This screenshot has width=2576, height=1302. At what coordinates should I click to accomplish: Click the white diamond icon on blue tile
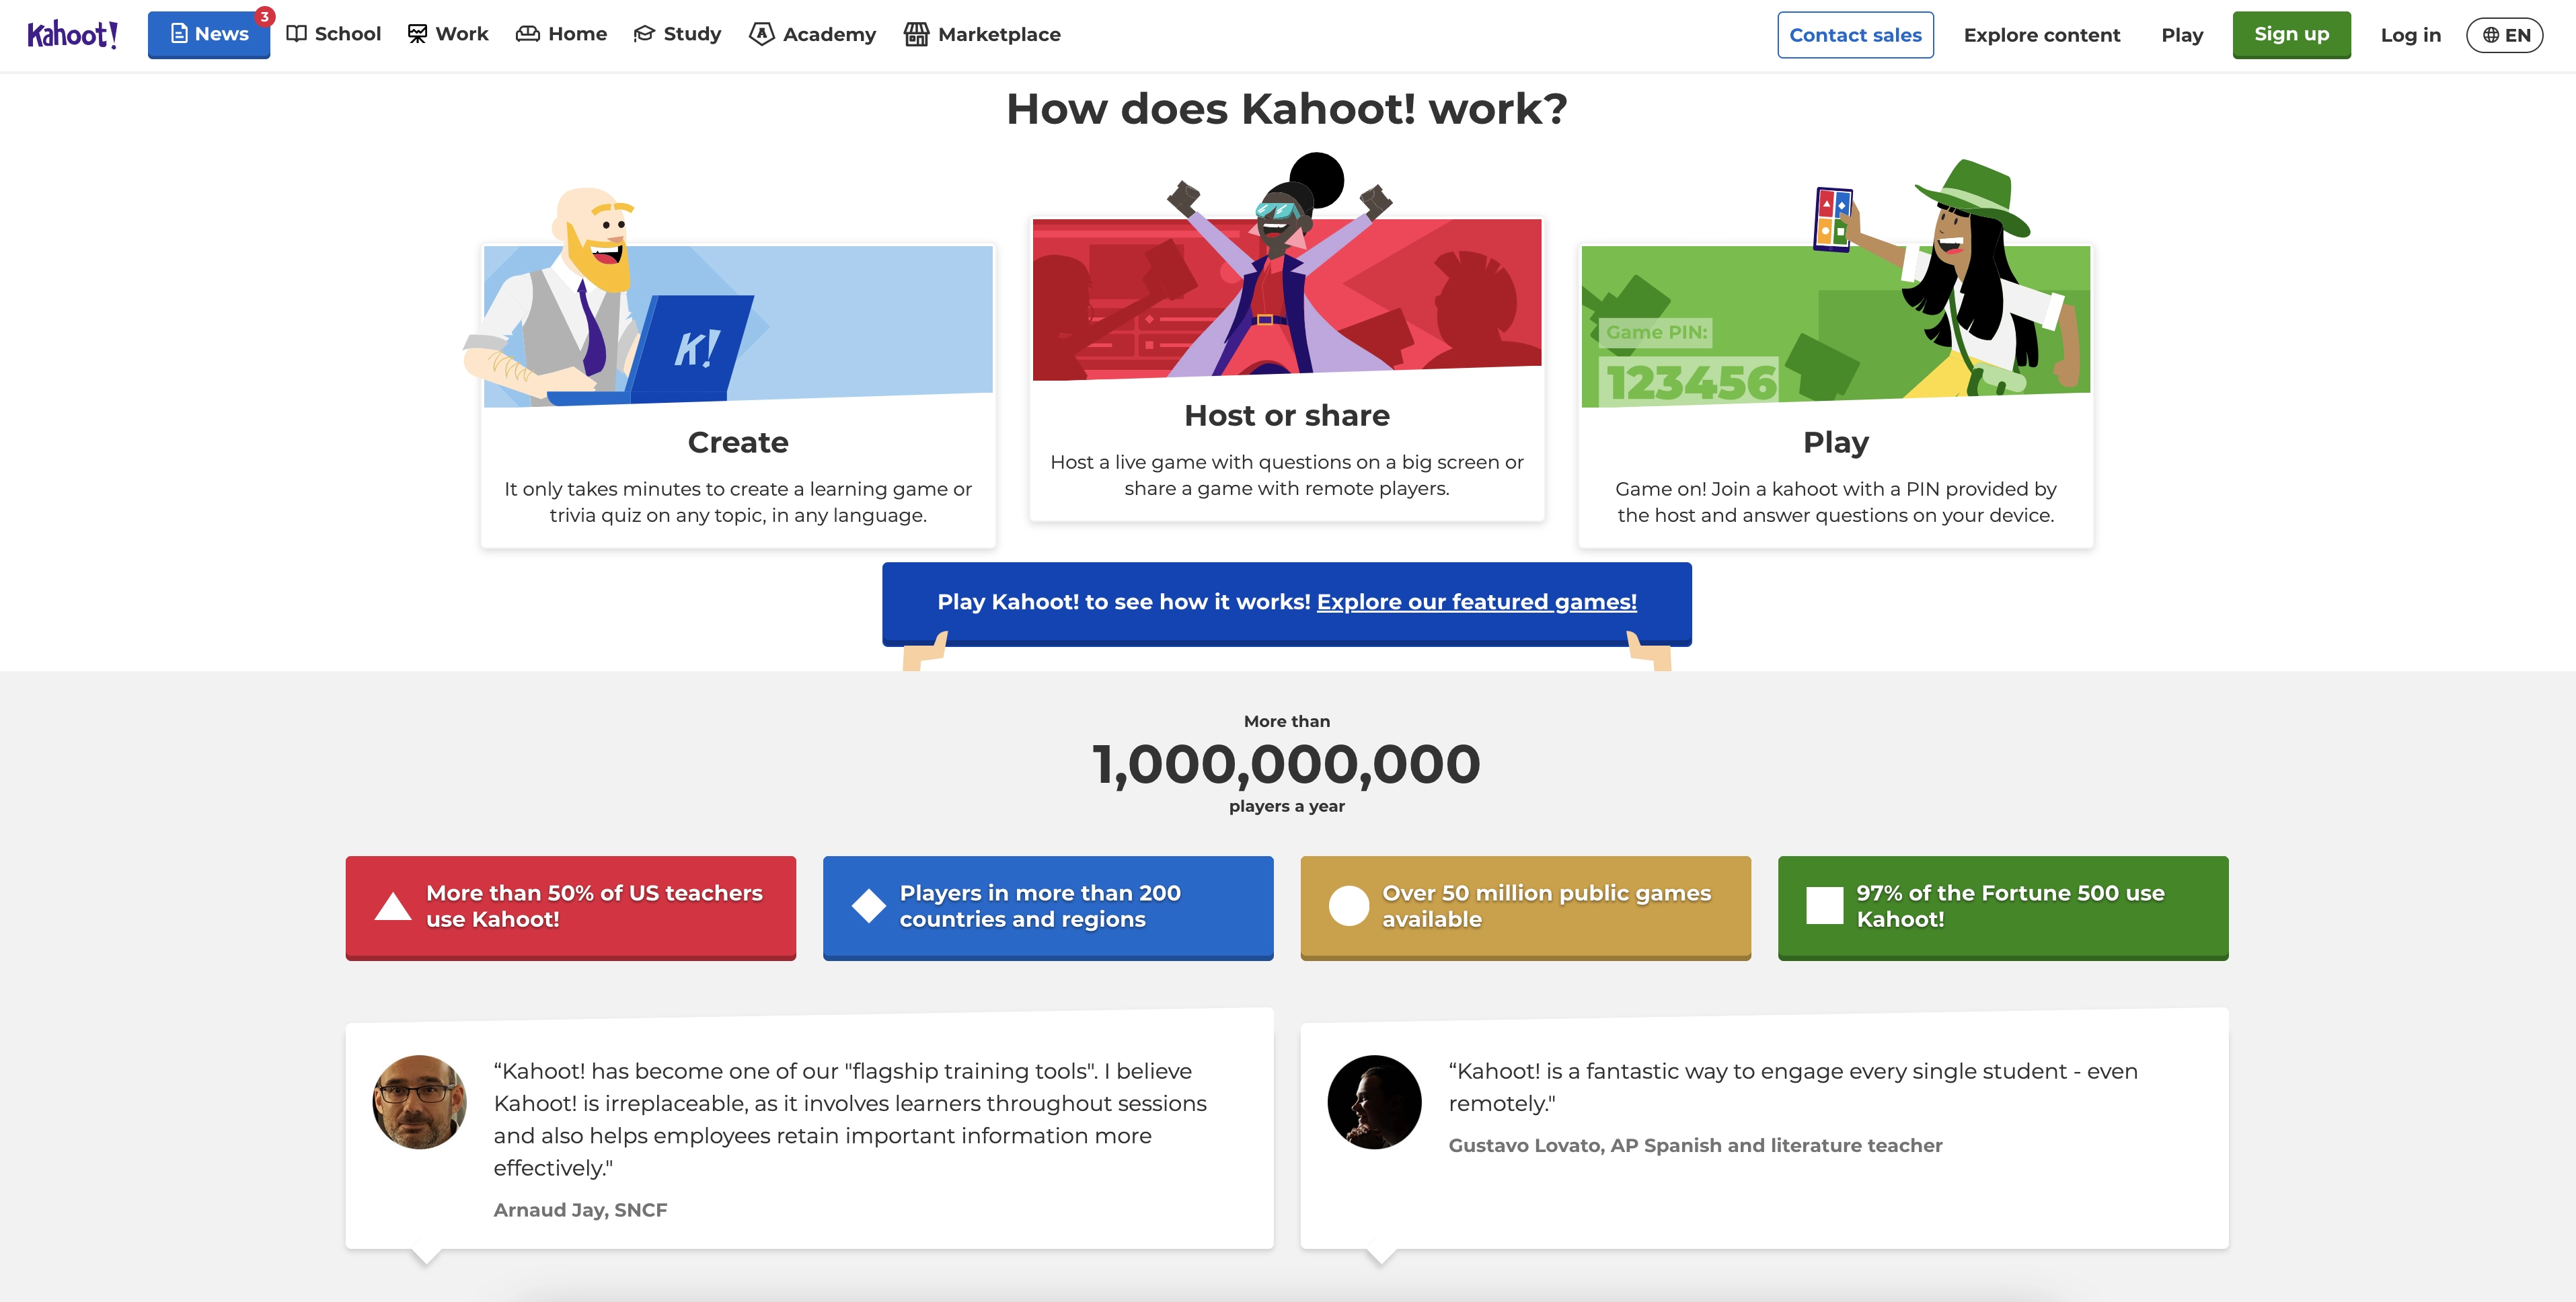coord(868,906)
